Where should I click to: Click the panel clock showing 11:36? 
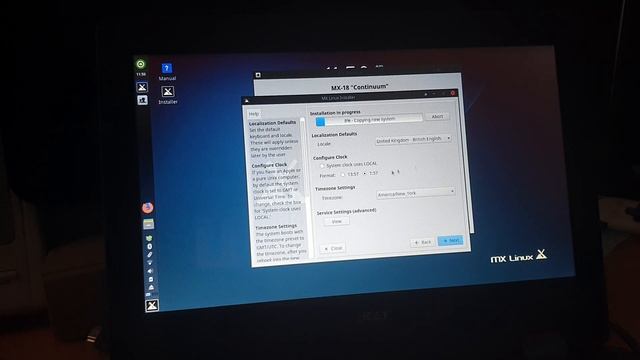coord(141,74)
